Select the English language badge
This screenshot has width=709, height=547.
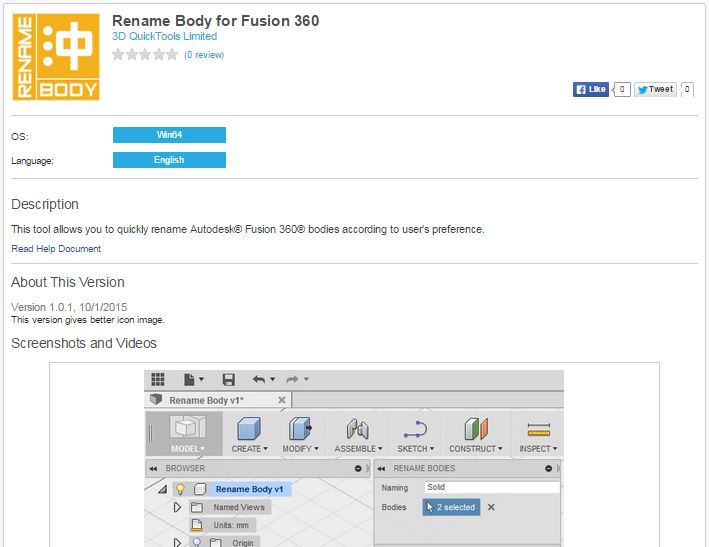(x=169, y=160)
